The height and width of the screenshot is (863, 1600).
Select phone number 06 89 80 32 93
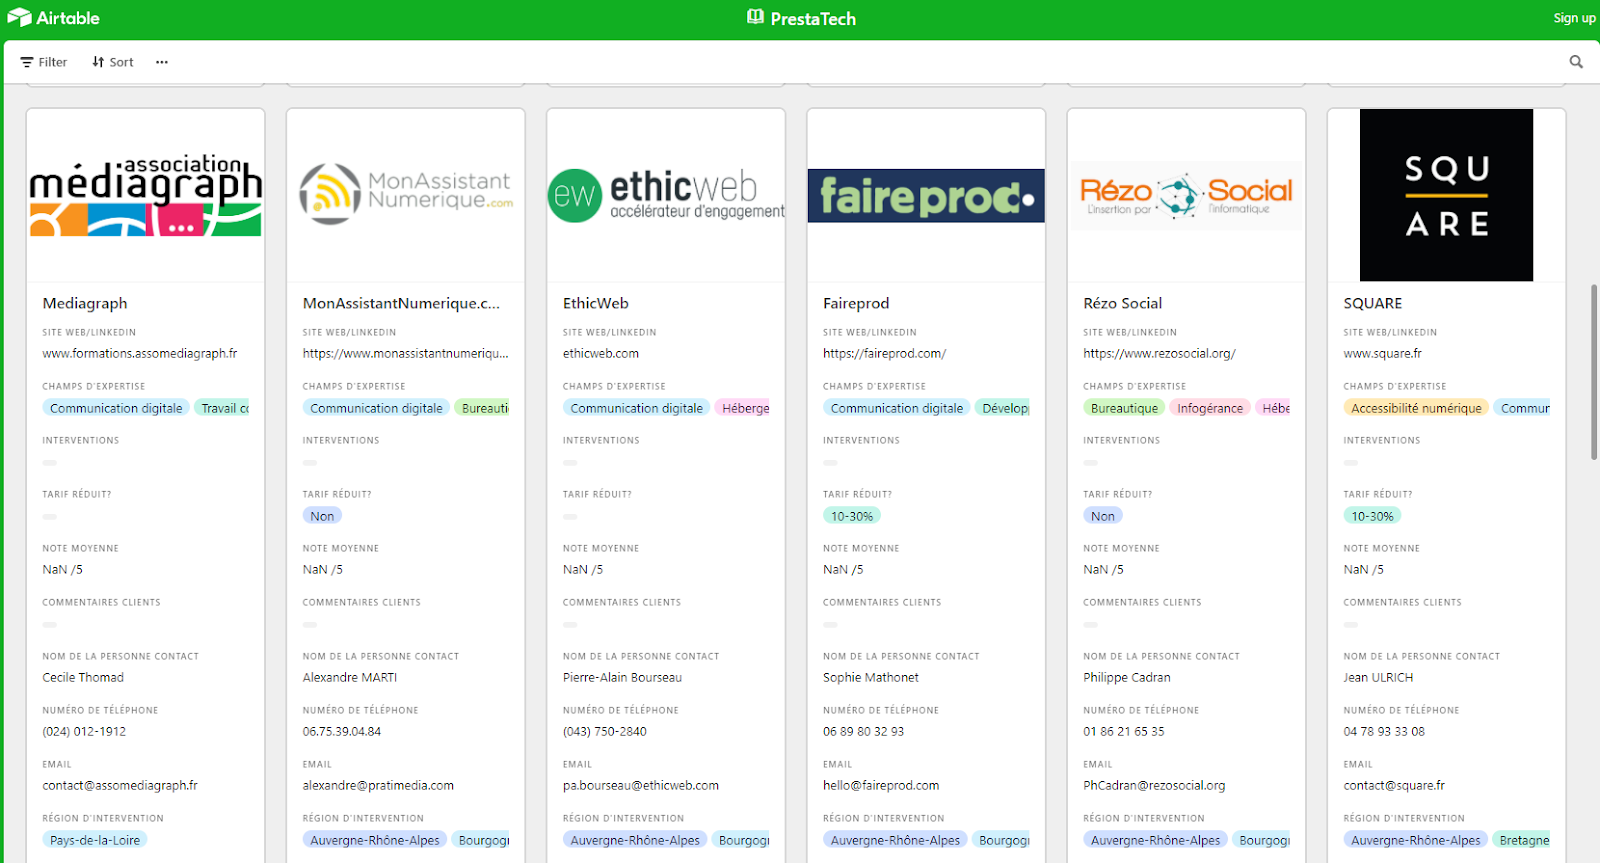point(863,731)
